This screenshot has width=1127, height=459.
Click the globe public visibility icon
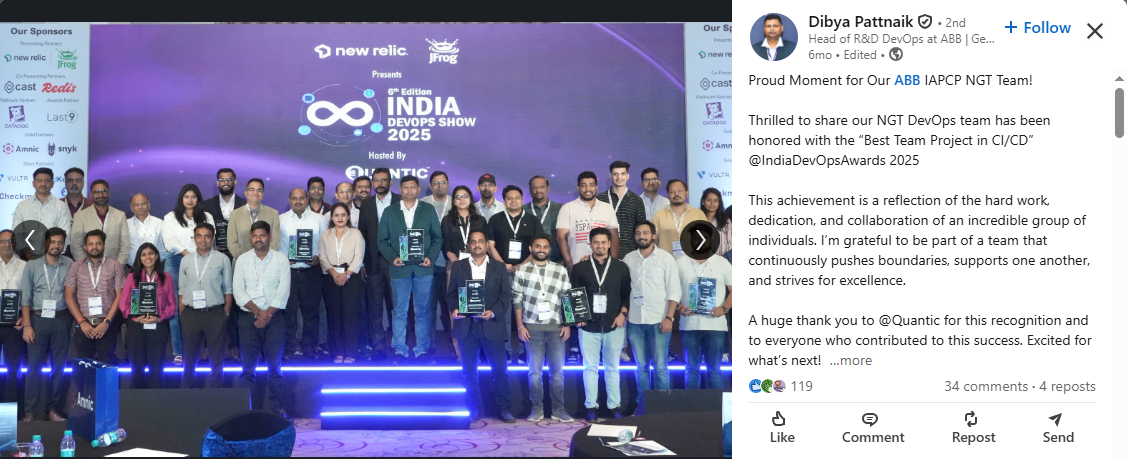point(896,55)
